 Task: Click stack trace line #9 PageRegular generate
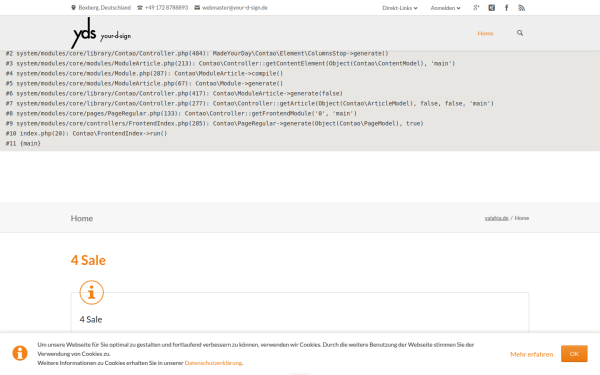(x=214, y=123)
